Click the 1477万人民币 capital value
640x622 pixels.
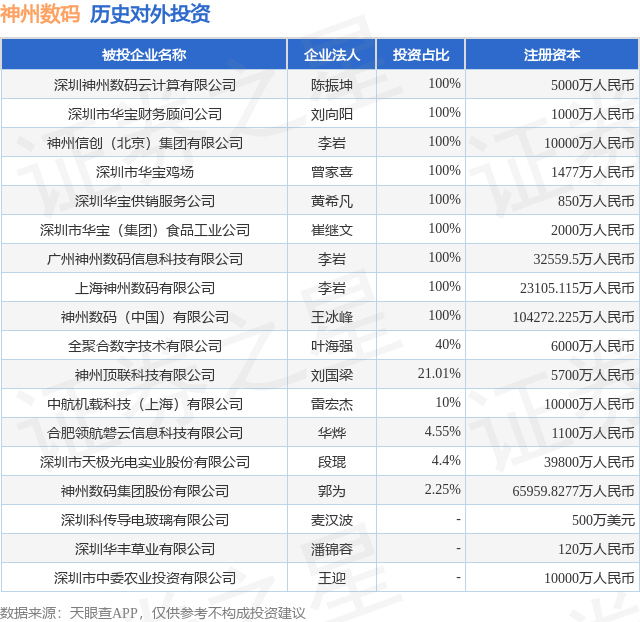tap(593, 172)
